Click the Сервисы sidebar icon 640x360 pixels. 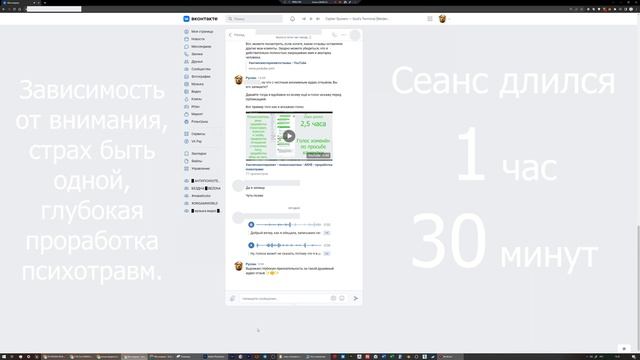[x=187, y=134]
